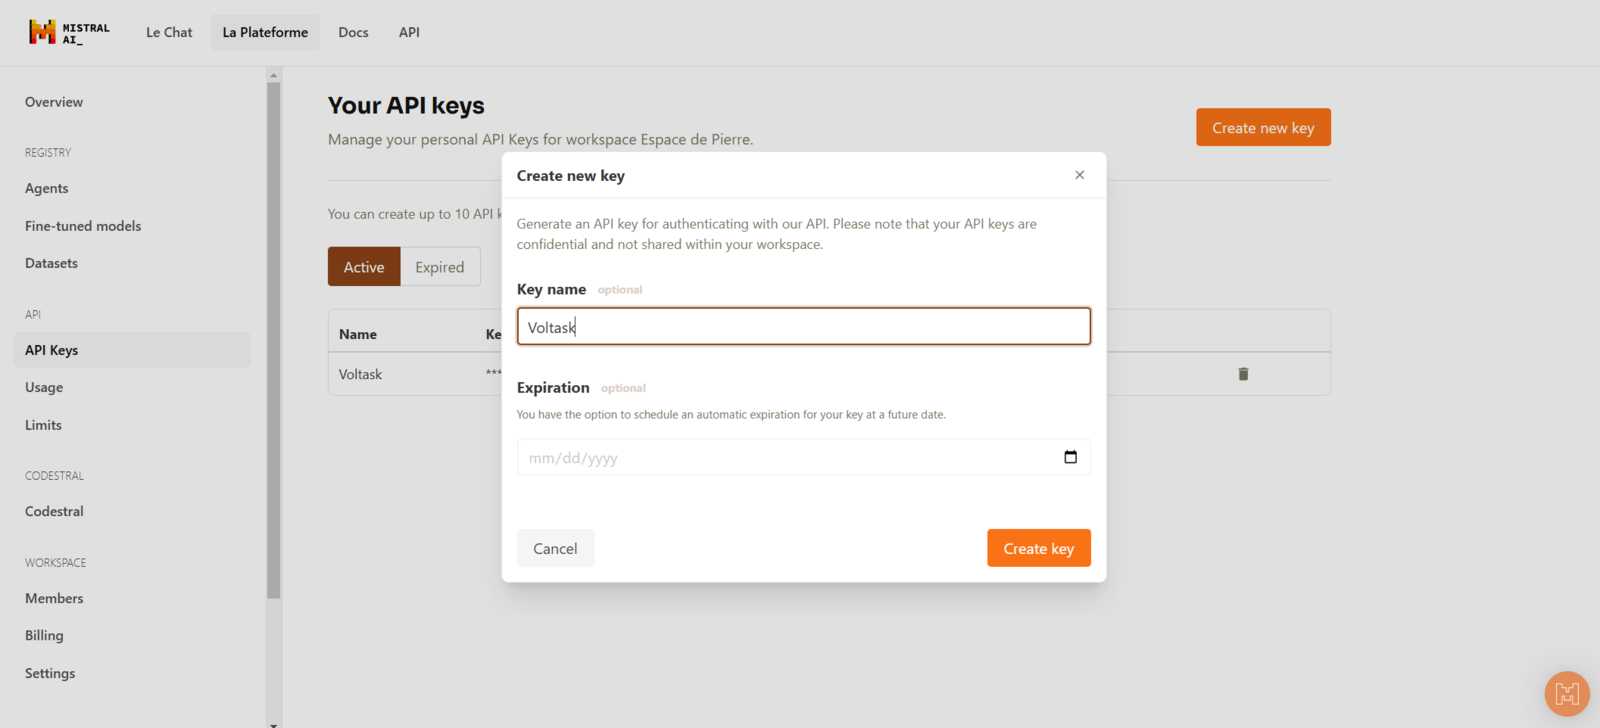
Task: Click the Create key button
Action: [x=1039, y=548]
